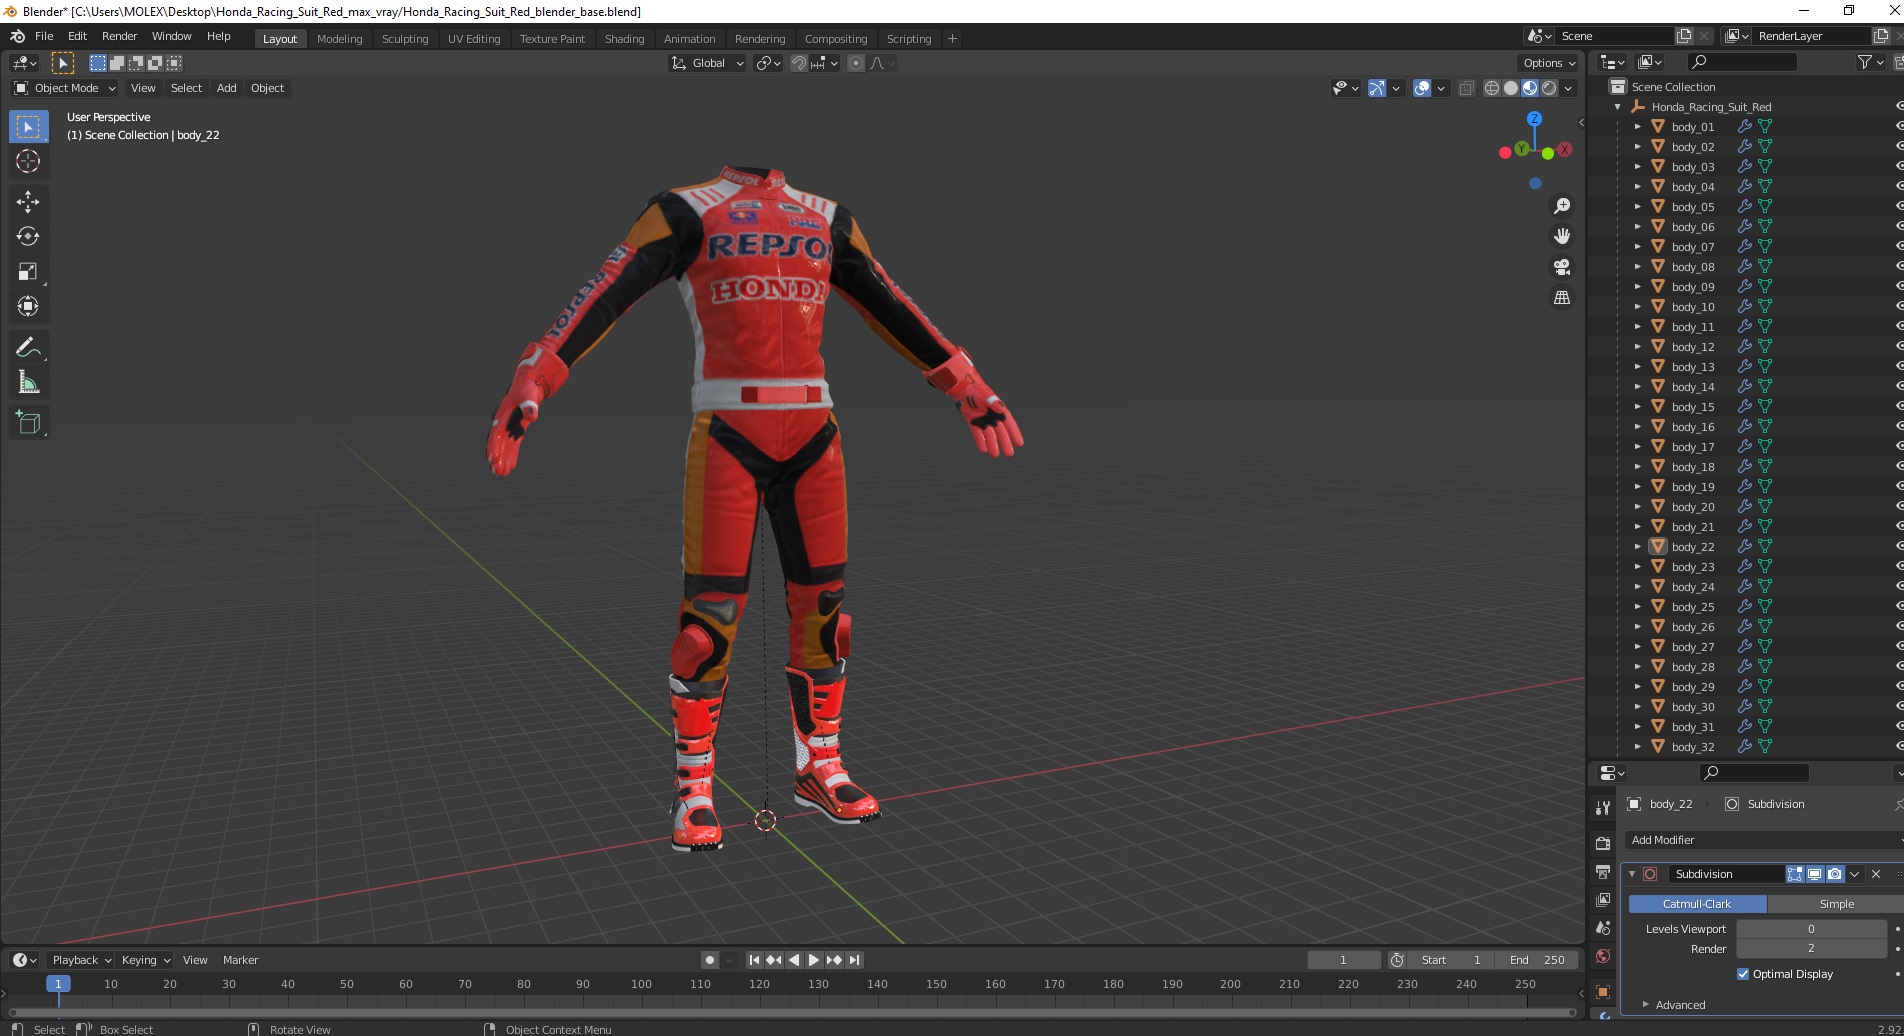This screenshot has width=1904, height=1036.
Task: Expand body_01 in the outliner
Action: click(1637, 127)
